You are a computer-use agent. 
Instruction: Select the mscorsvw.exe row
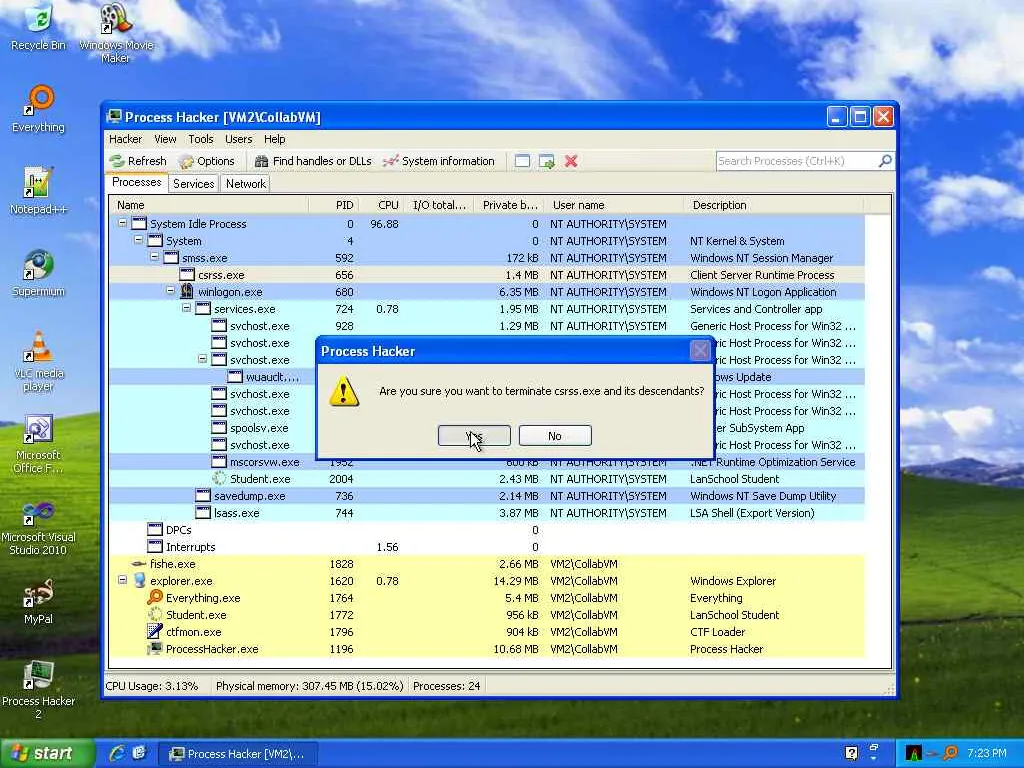pos(487,462)
